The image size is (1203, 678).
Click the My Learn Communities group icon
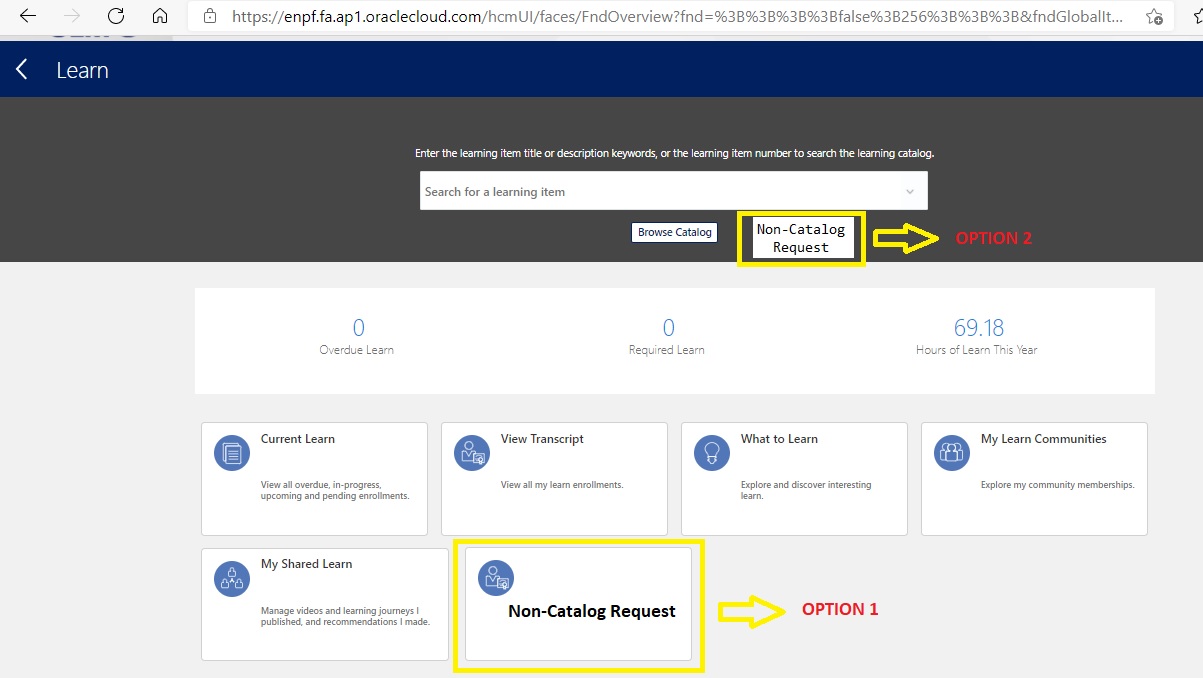click(951, 452)
